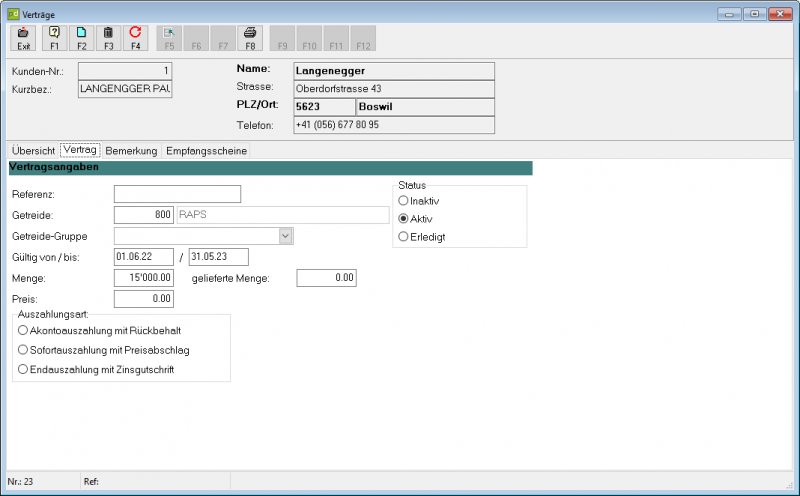Image resolution: width=800 pixels, height=496 pixels.
Task: Click the greyed F9 toolbar button
Action: [x=282, y=38]
